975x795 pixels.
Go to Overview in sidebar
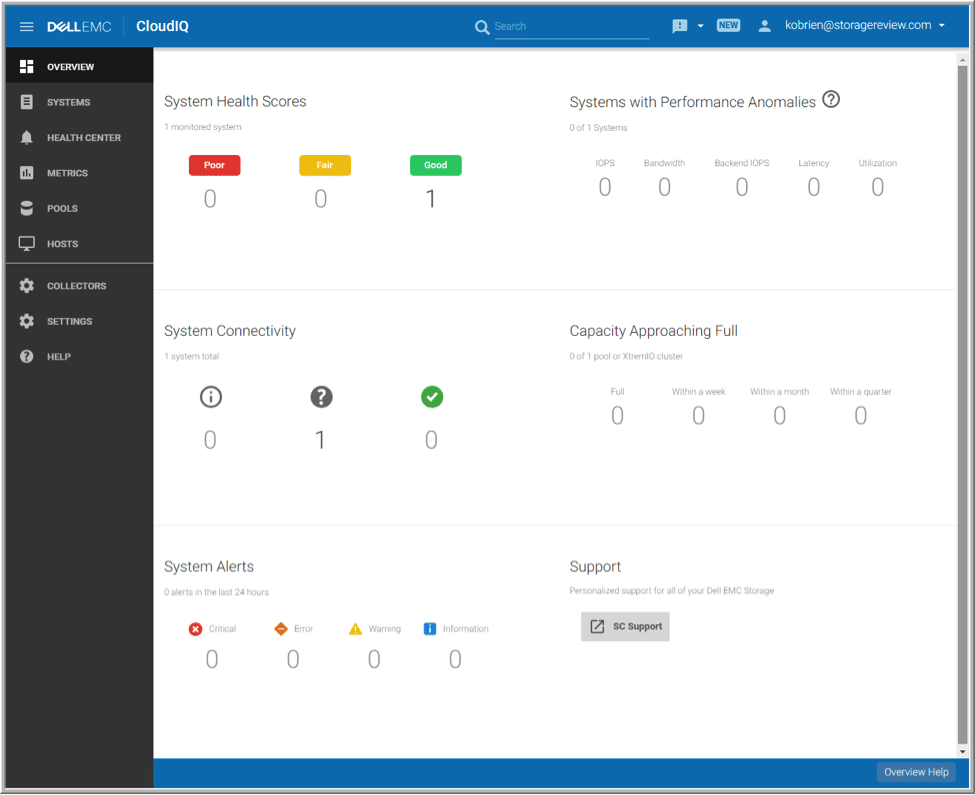click(x=80, y=67)
